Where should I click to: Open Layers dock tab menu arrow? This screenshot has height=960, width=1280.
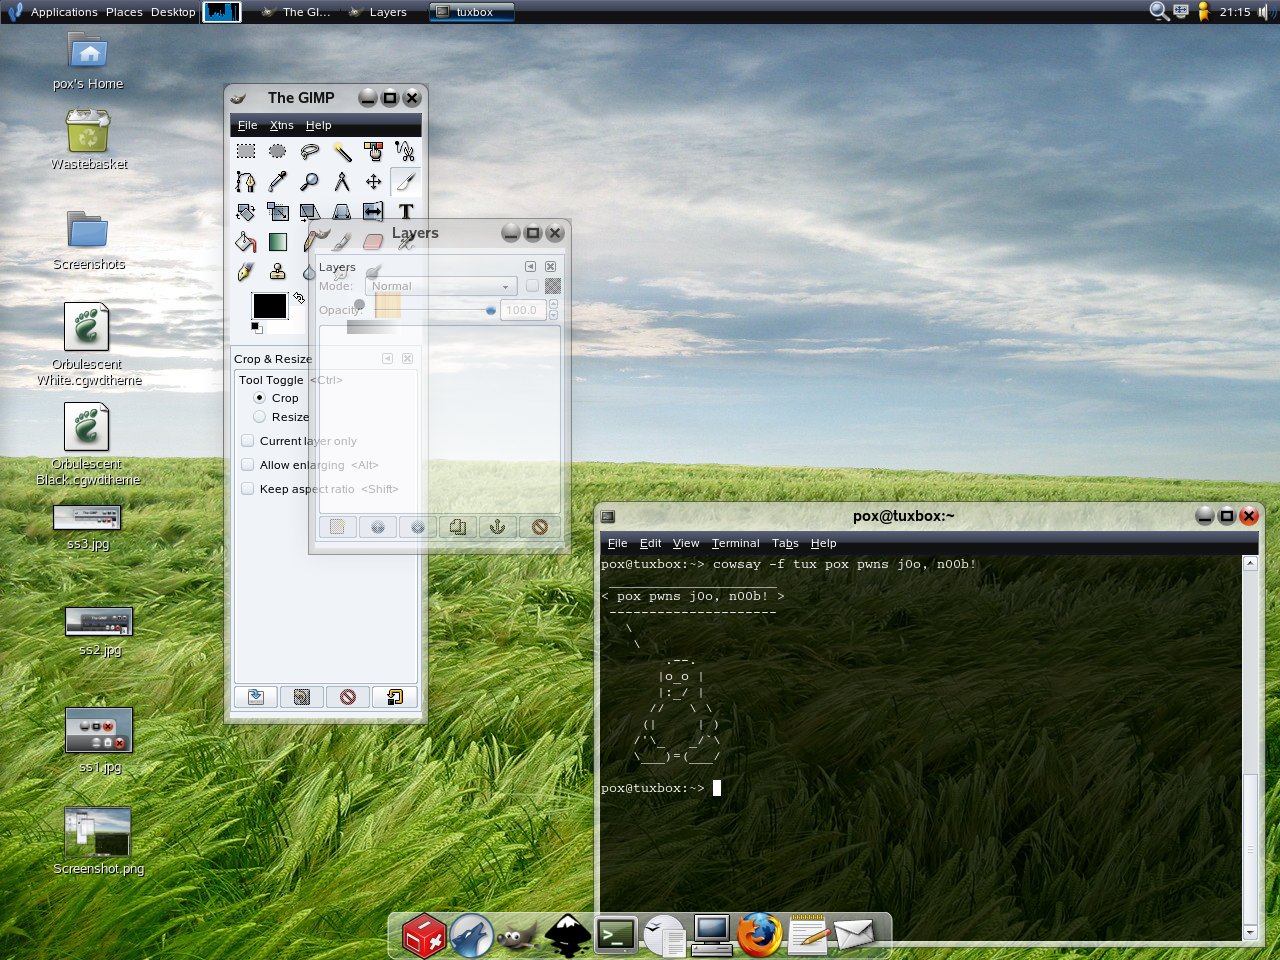point(530,266)
